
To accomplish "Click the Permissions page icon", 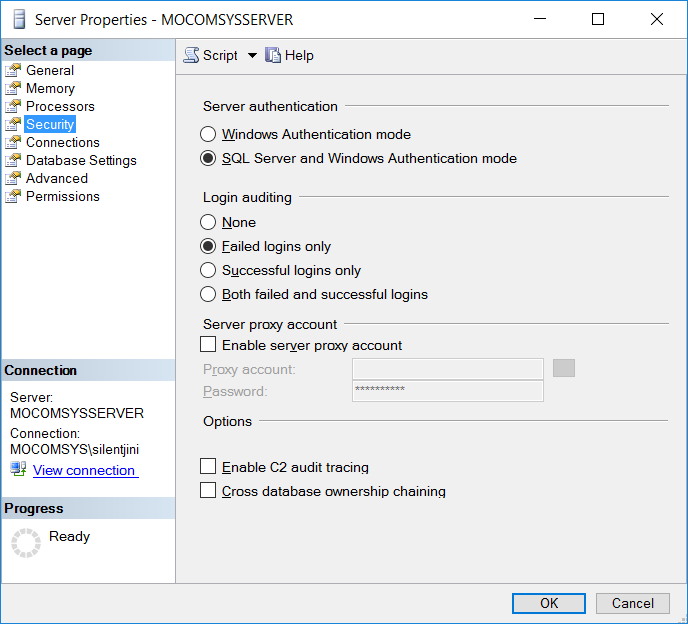I will click(x=13, y=196).
